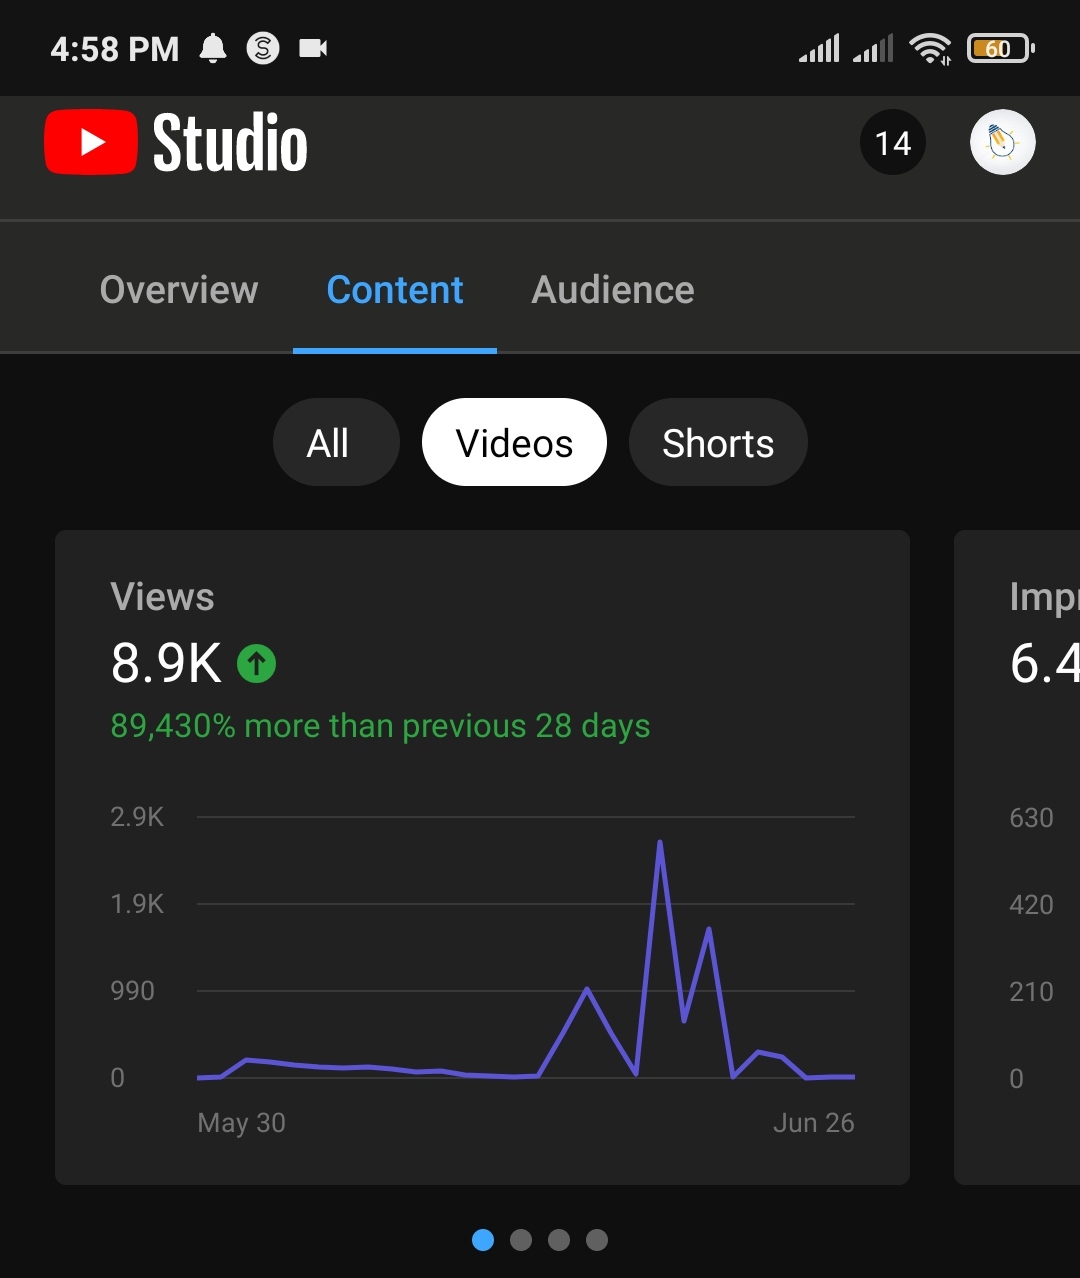Switch to the Overview tab

179,290
